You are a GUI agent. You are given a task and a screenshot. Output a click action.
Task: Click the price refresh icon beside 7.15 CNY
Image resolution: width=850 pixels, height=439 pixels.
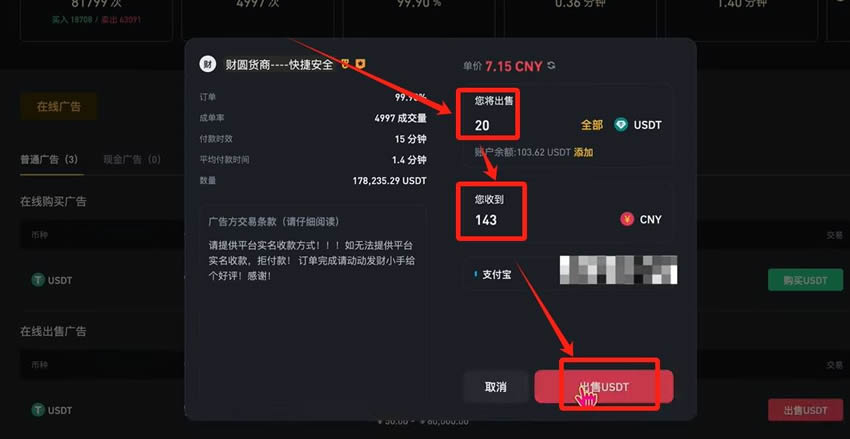551,66
